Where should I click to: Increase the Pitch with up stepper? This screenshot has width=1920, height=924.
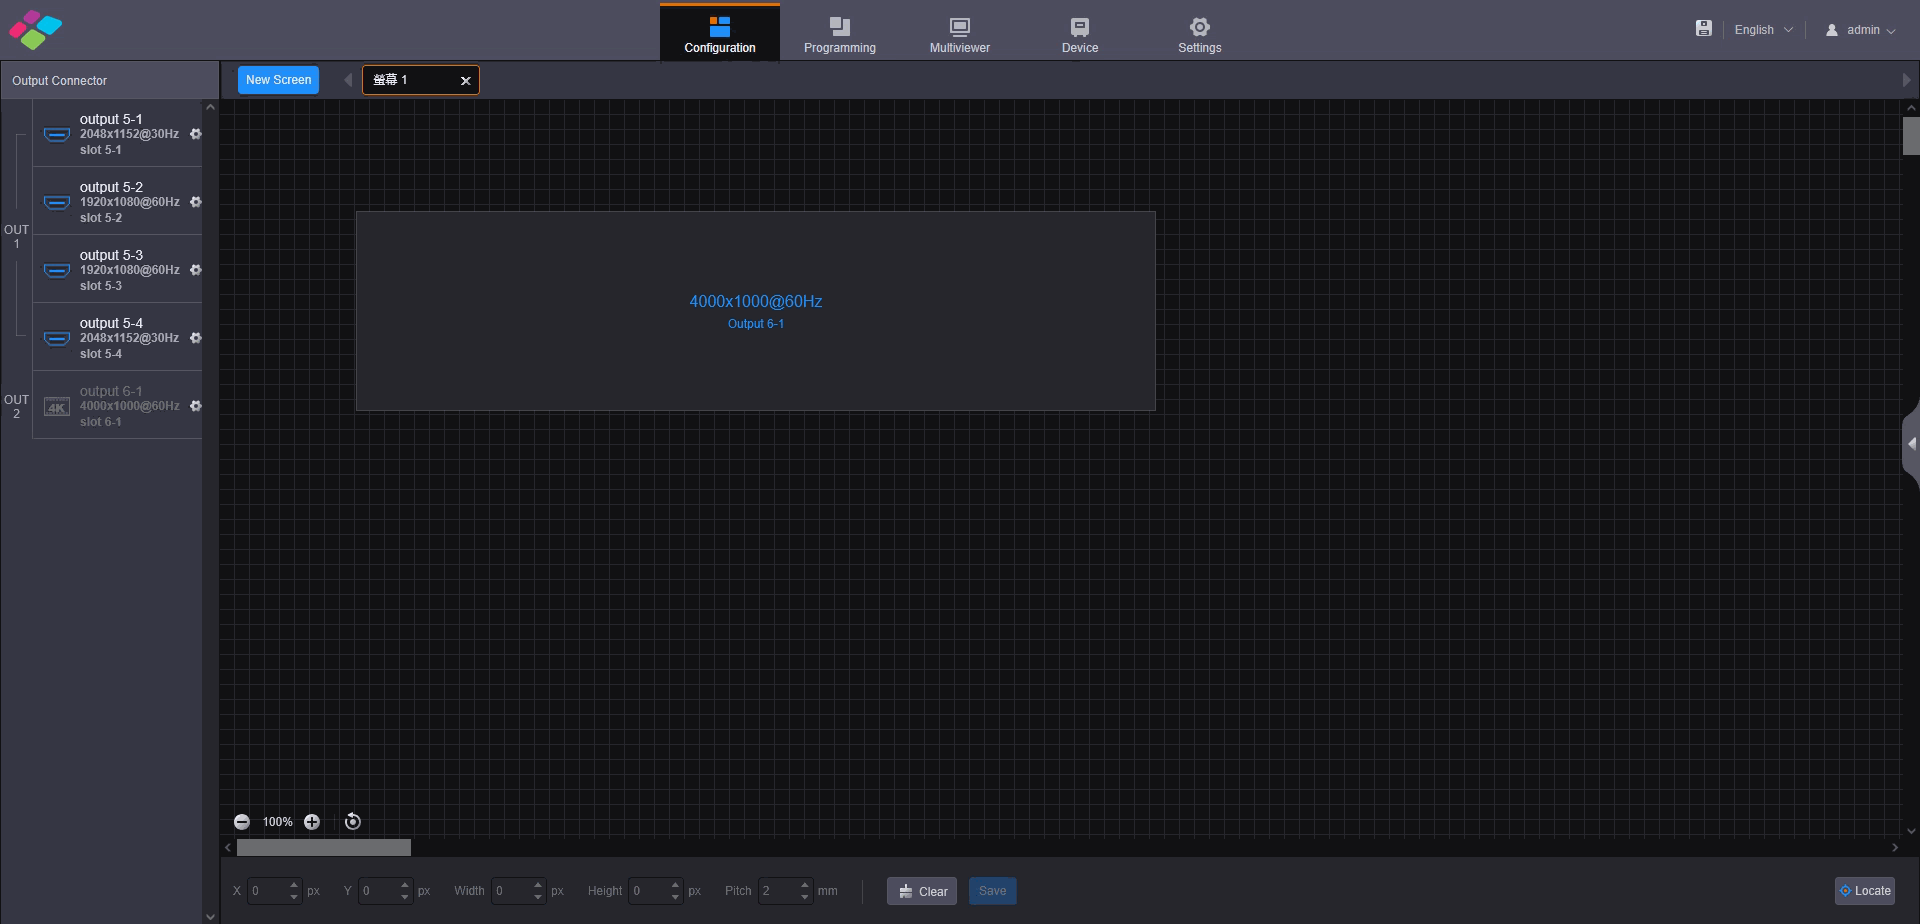[x=805, y=885]
